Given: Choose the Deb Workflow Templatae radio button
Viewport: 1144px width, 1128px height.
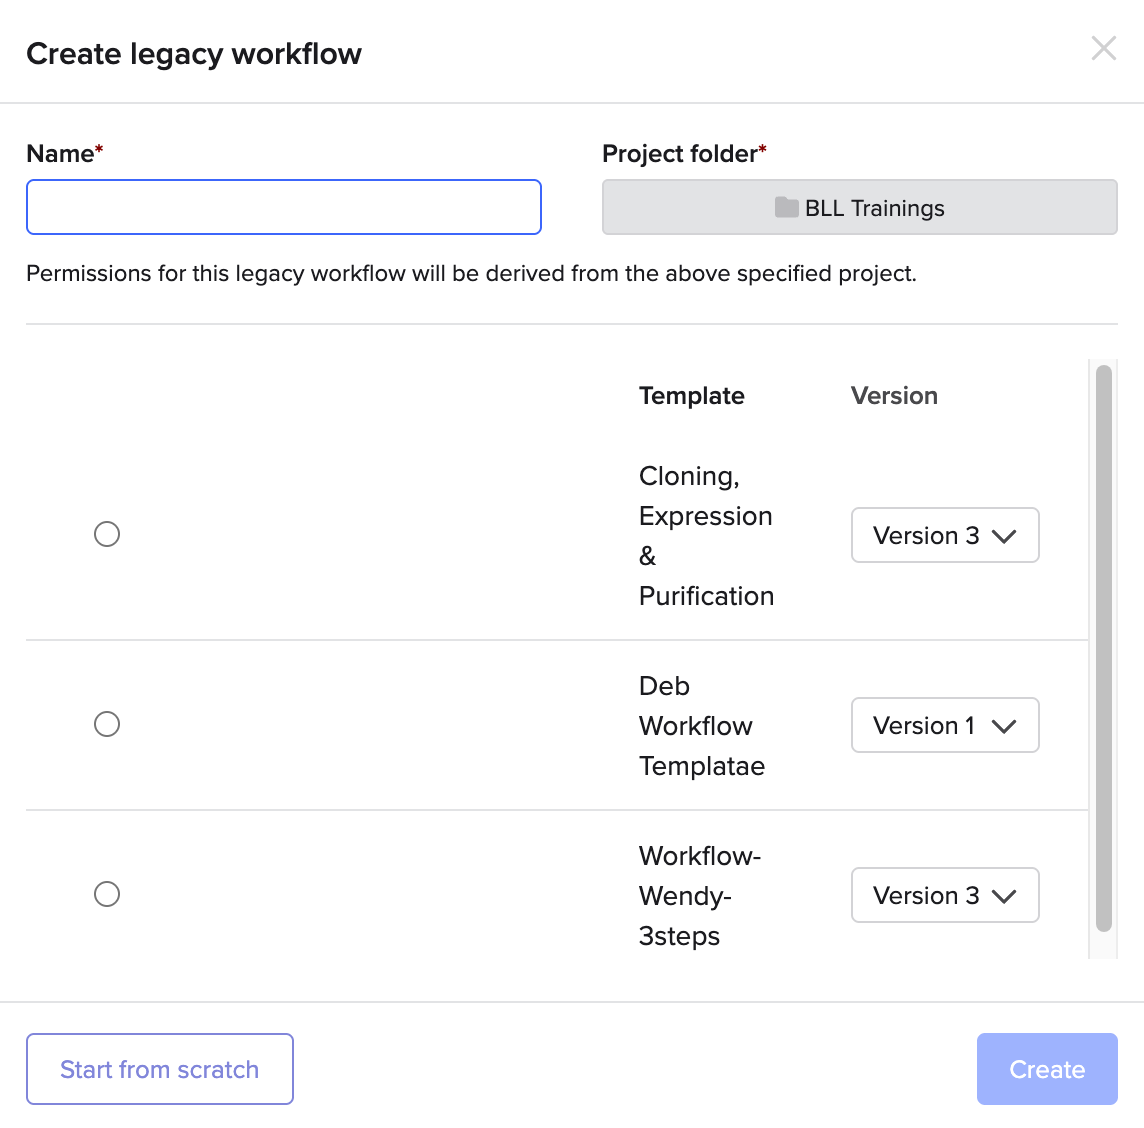Looking at the screenshot, I should (107, 724).
